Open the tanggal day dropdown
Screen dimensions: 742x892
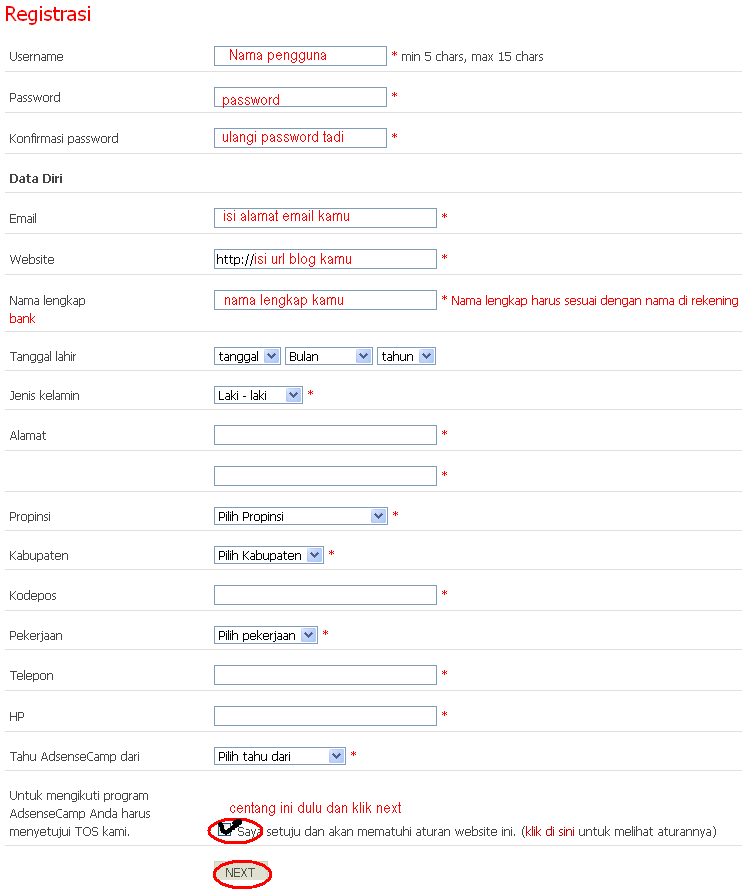pyautogui.click(x=247, y=356)
